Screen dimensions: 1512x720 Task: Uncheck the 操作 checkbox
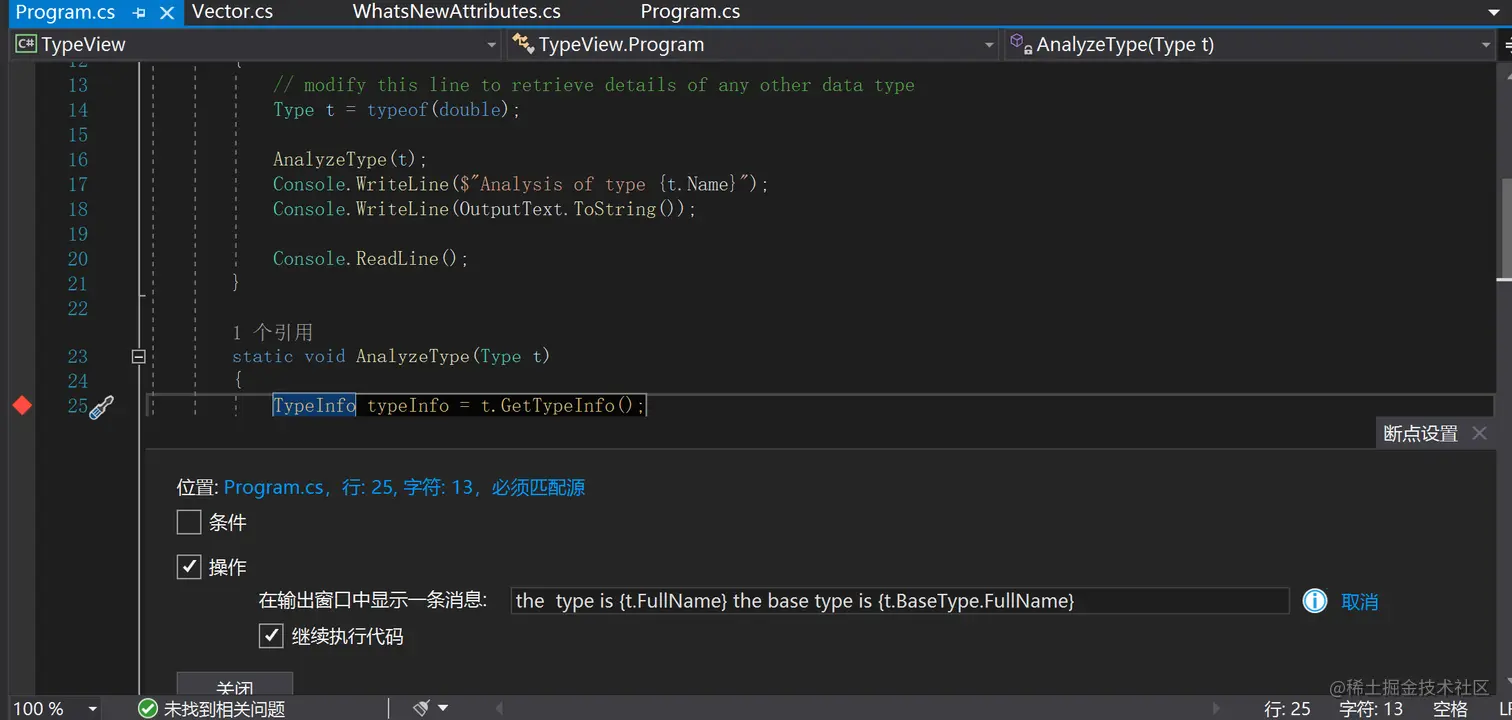(189, 567)
